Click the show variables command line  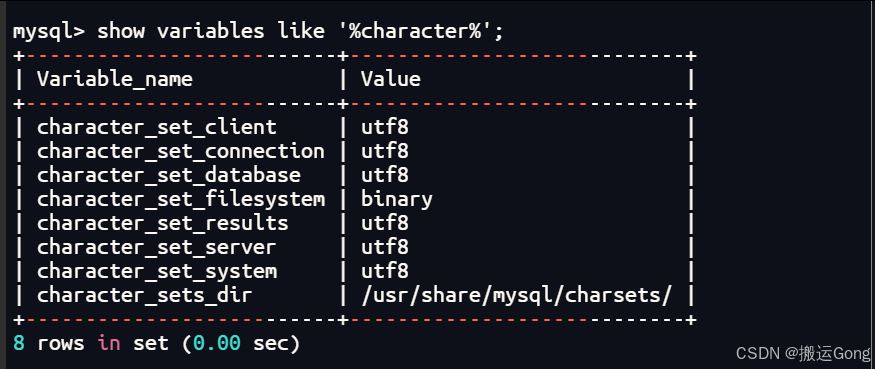coord(258,31)
